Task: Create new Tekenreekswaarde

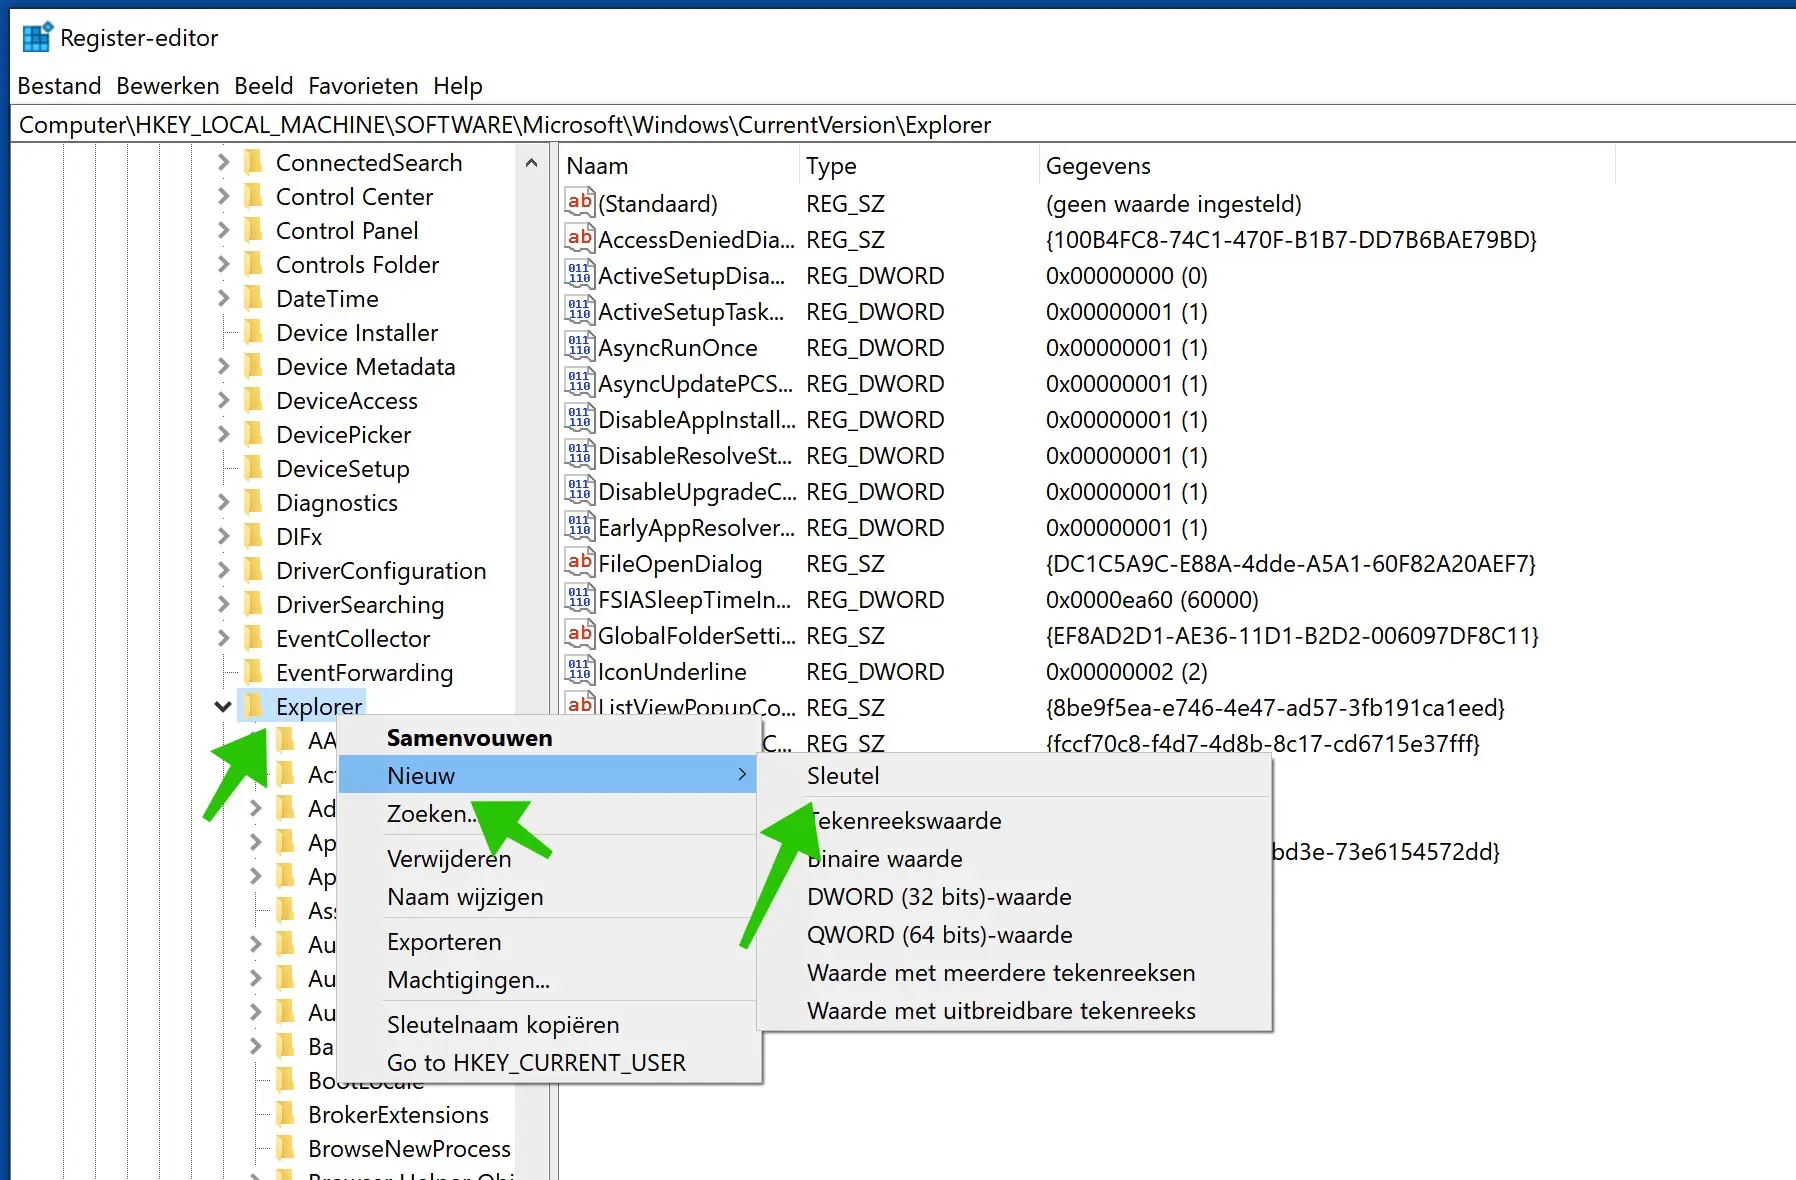Action: (1015, 820)
